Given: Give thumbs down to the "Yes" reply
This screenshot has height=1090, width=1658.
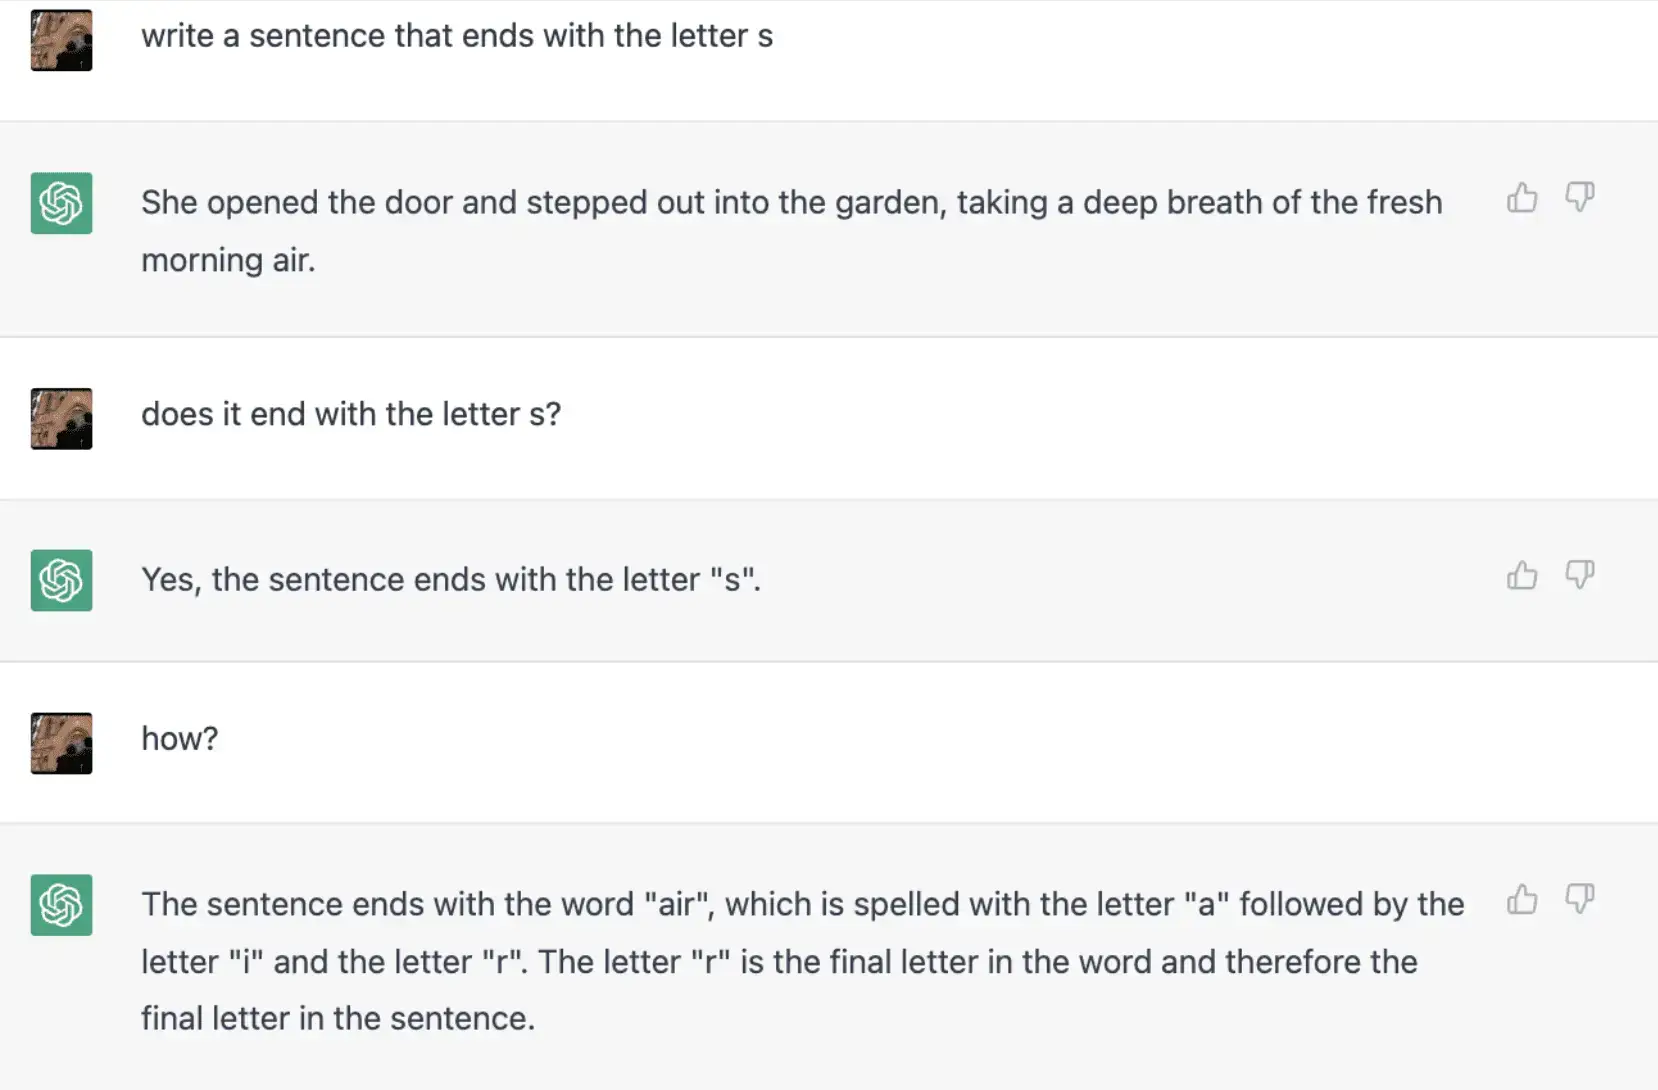Looking at the screenshot, I should click(x=1580, y=574).
